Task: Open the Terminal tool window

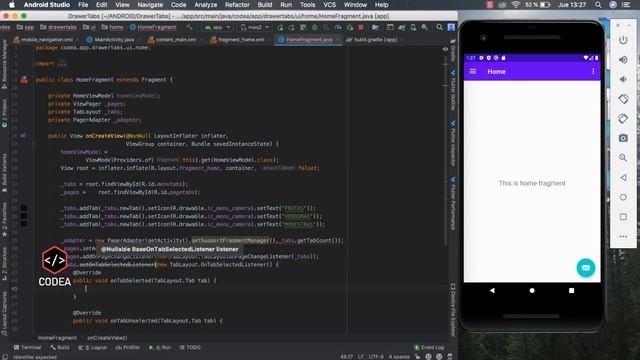Action: point(27,347)
